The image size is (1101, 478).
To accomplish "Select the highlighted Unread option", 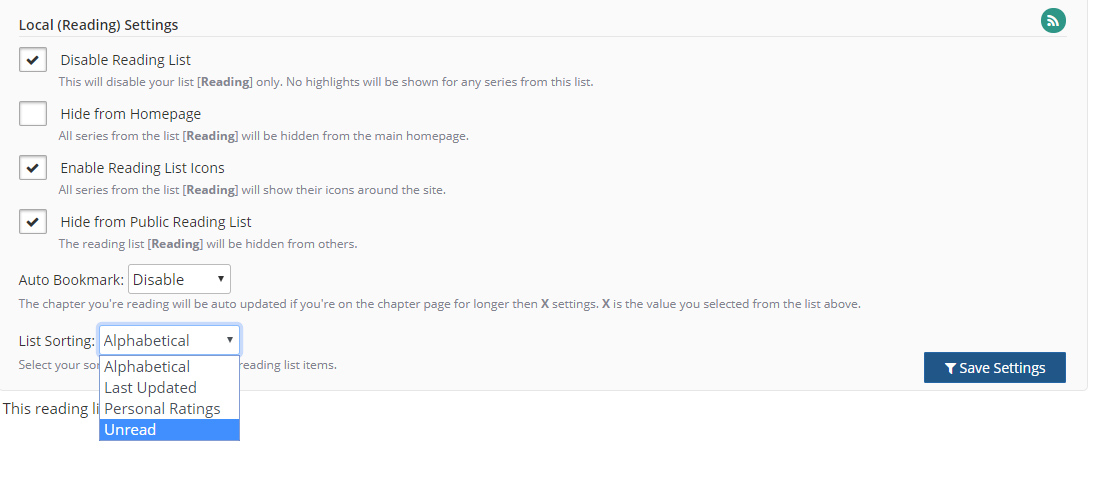I will click(130, 430).
